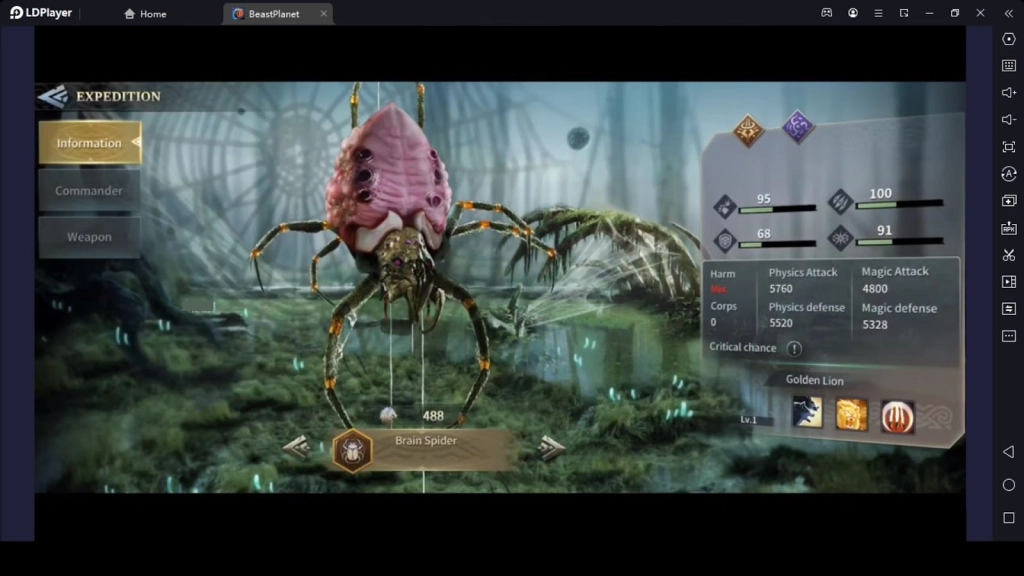Switch to the Weapon tab

click(88, 236)
